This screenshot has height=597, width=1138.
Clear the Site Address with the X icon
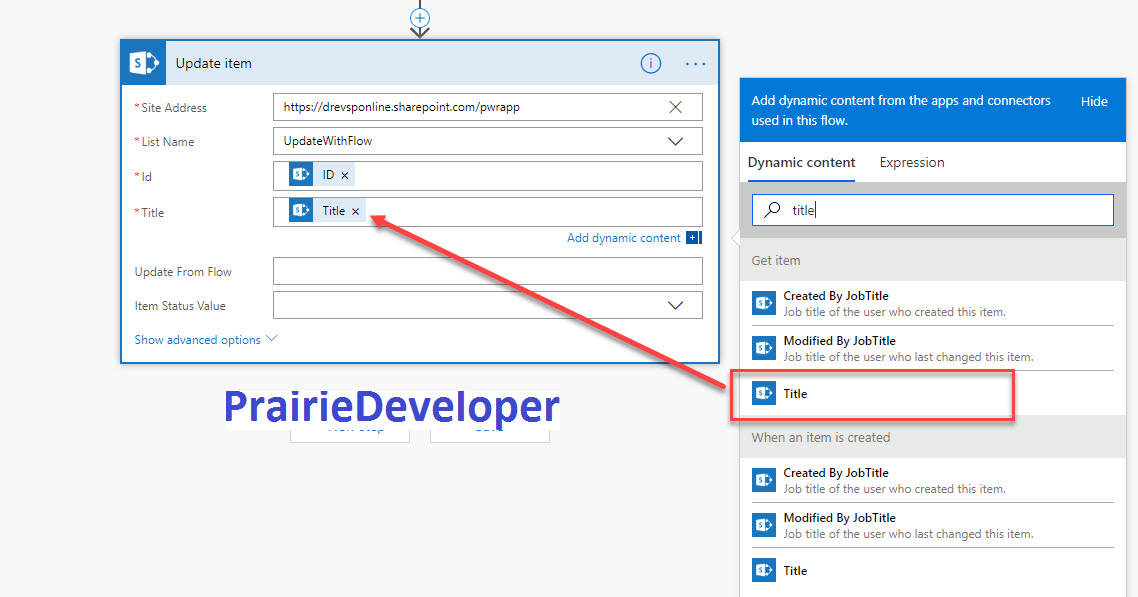click(675, 107)
